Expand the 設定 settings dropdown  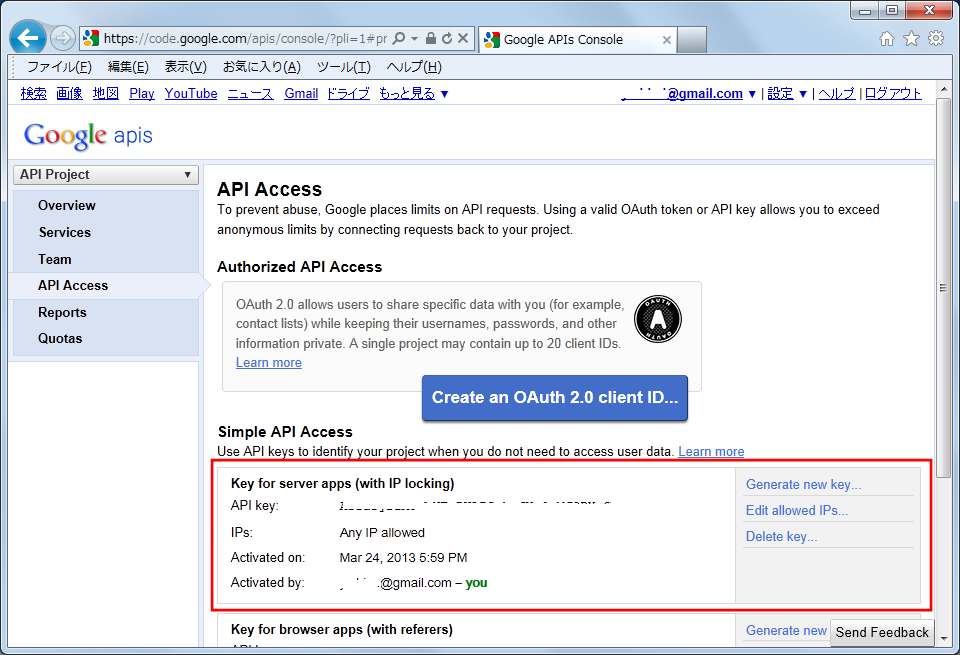(x=787, y=93)
